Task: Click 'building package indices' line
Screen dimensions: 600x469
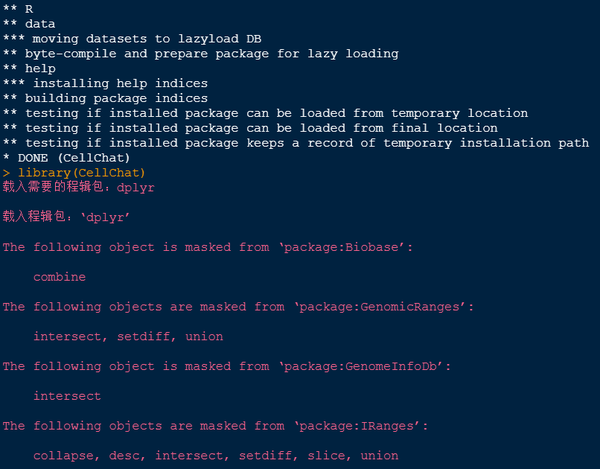Action: [x=105, y=98]
